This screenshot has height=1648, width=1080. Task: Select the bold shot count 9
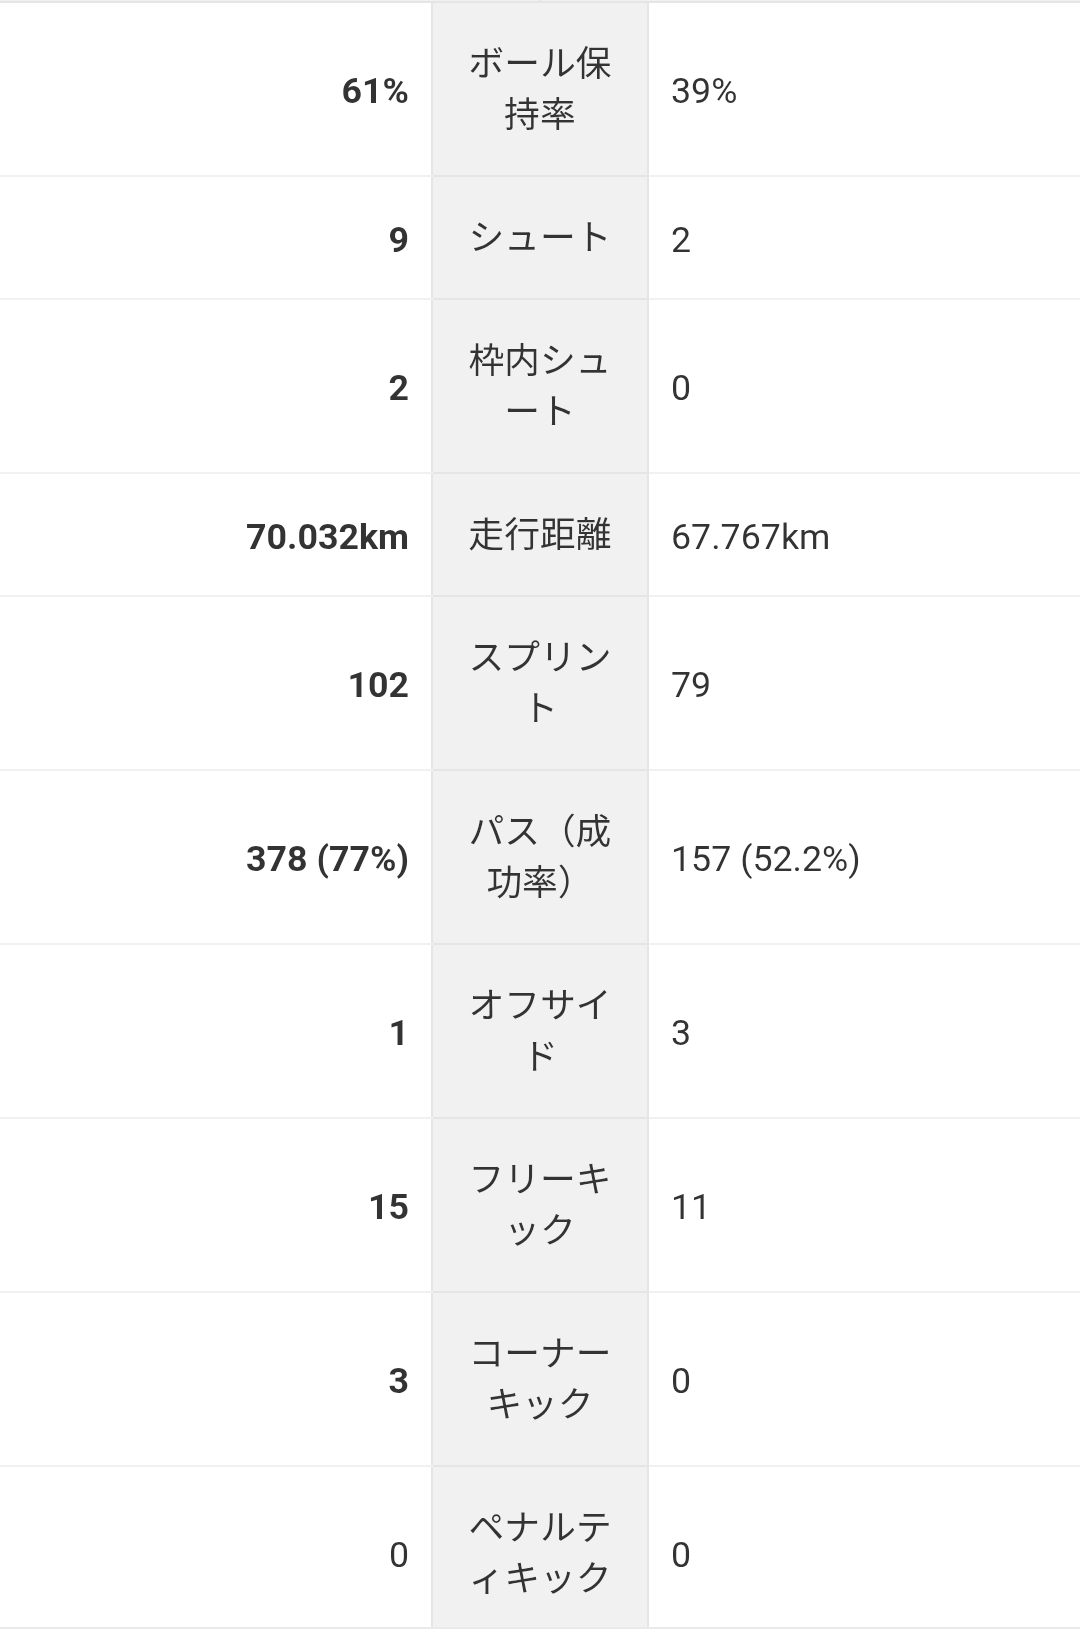(x=398, y=240)
